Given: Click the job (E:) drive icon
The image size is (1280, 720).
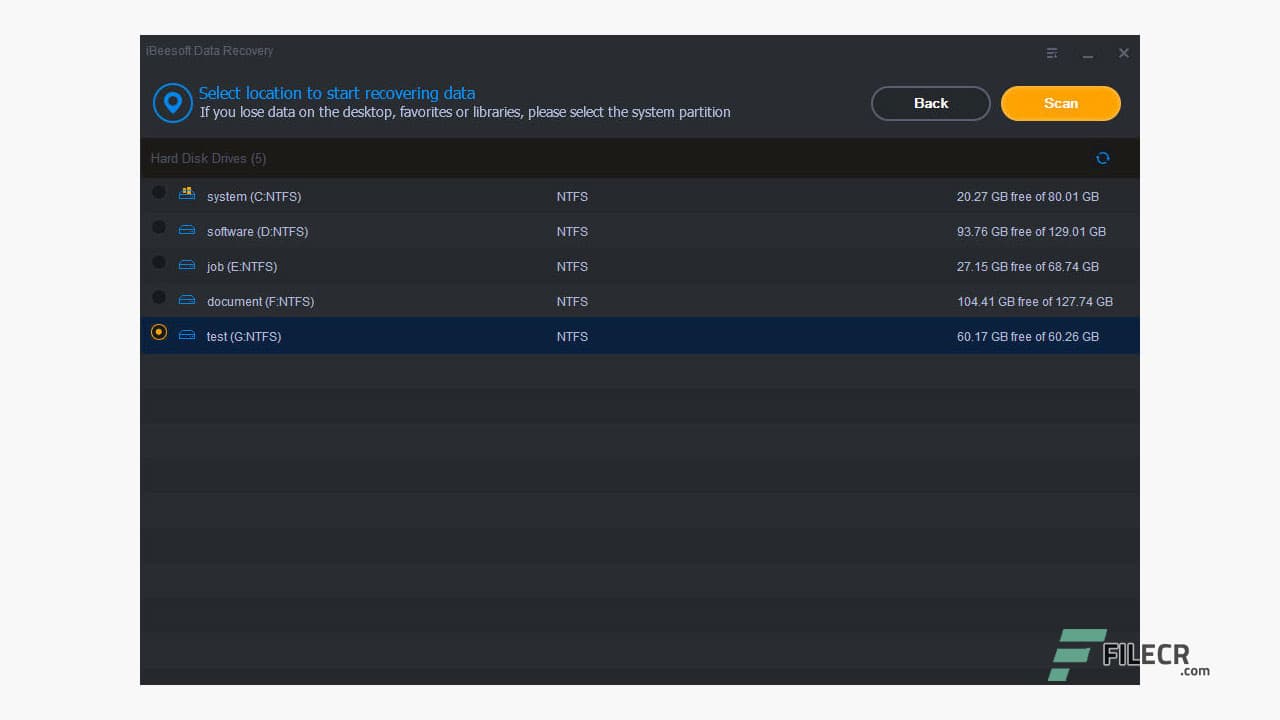Looking at the screenshot, I should click(187, 265).
